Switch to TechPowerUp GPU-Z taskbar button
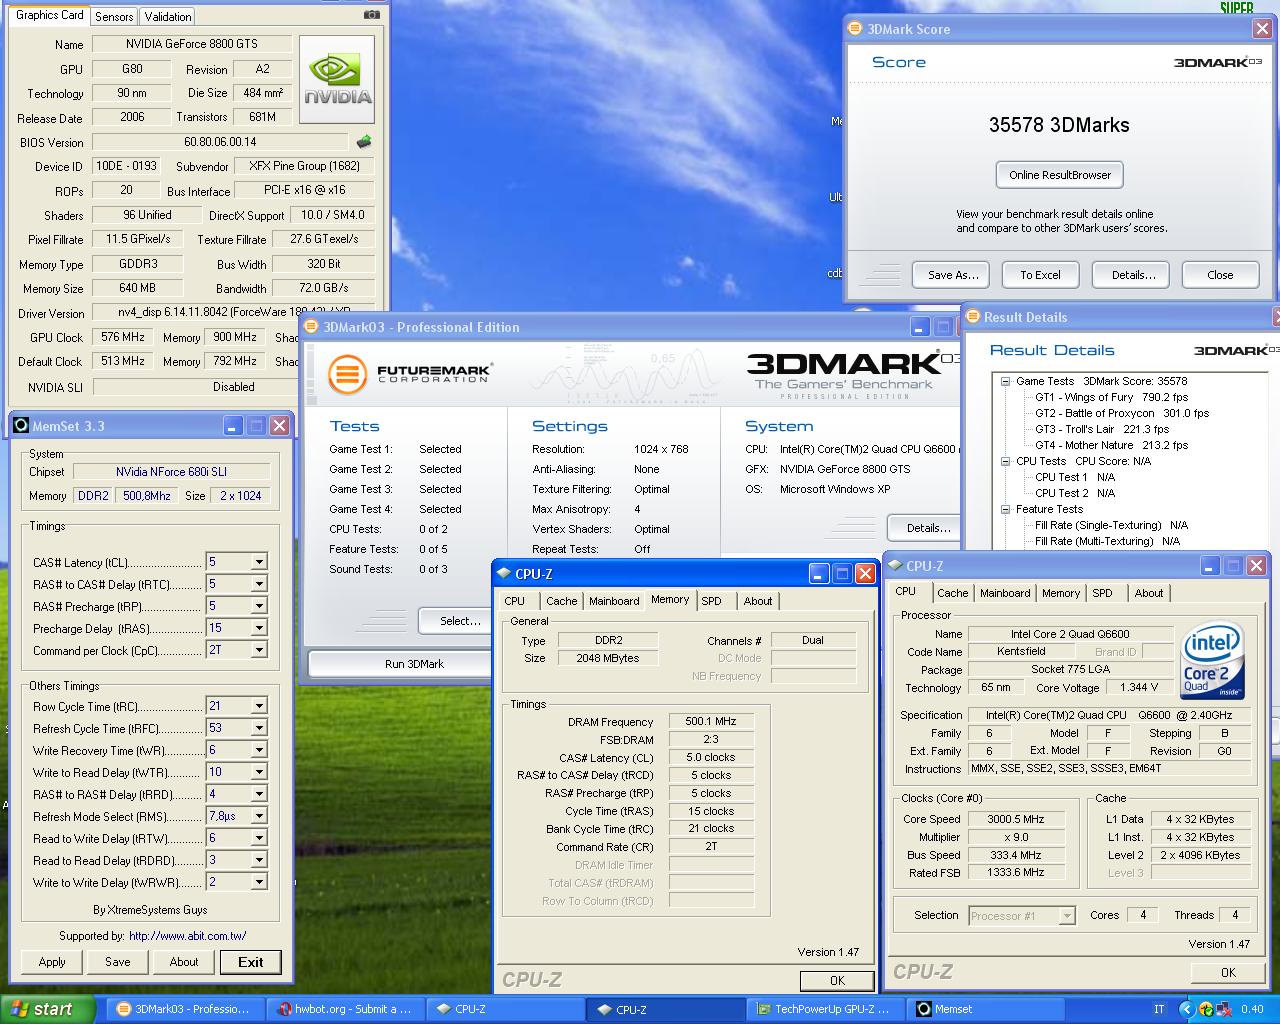 pos(825,1009)
